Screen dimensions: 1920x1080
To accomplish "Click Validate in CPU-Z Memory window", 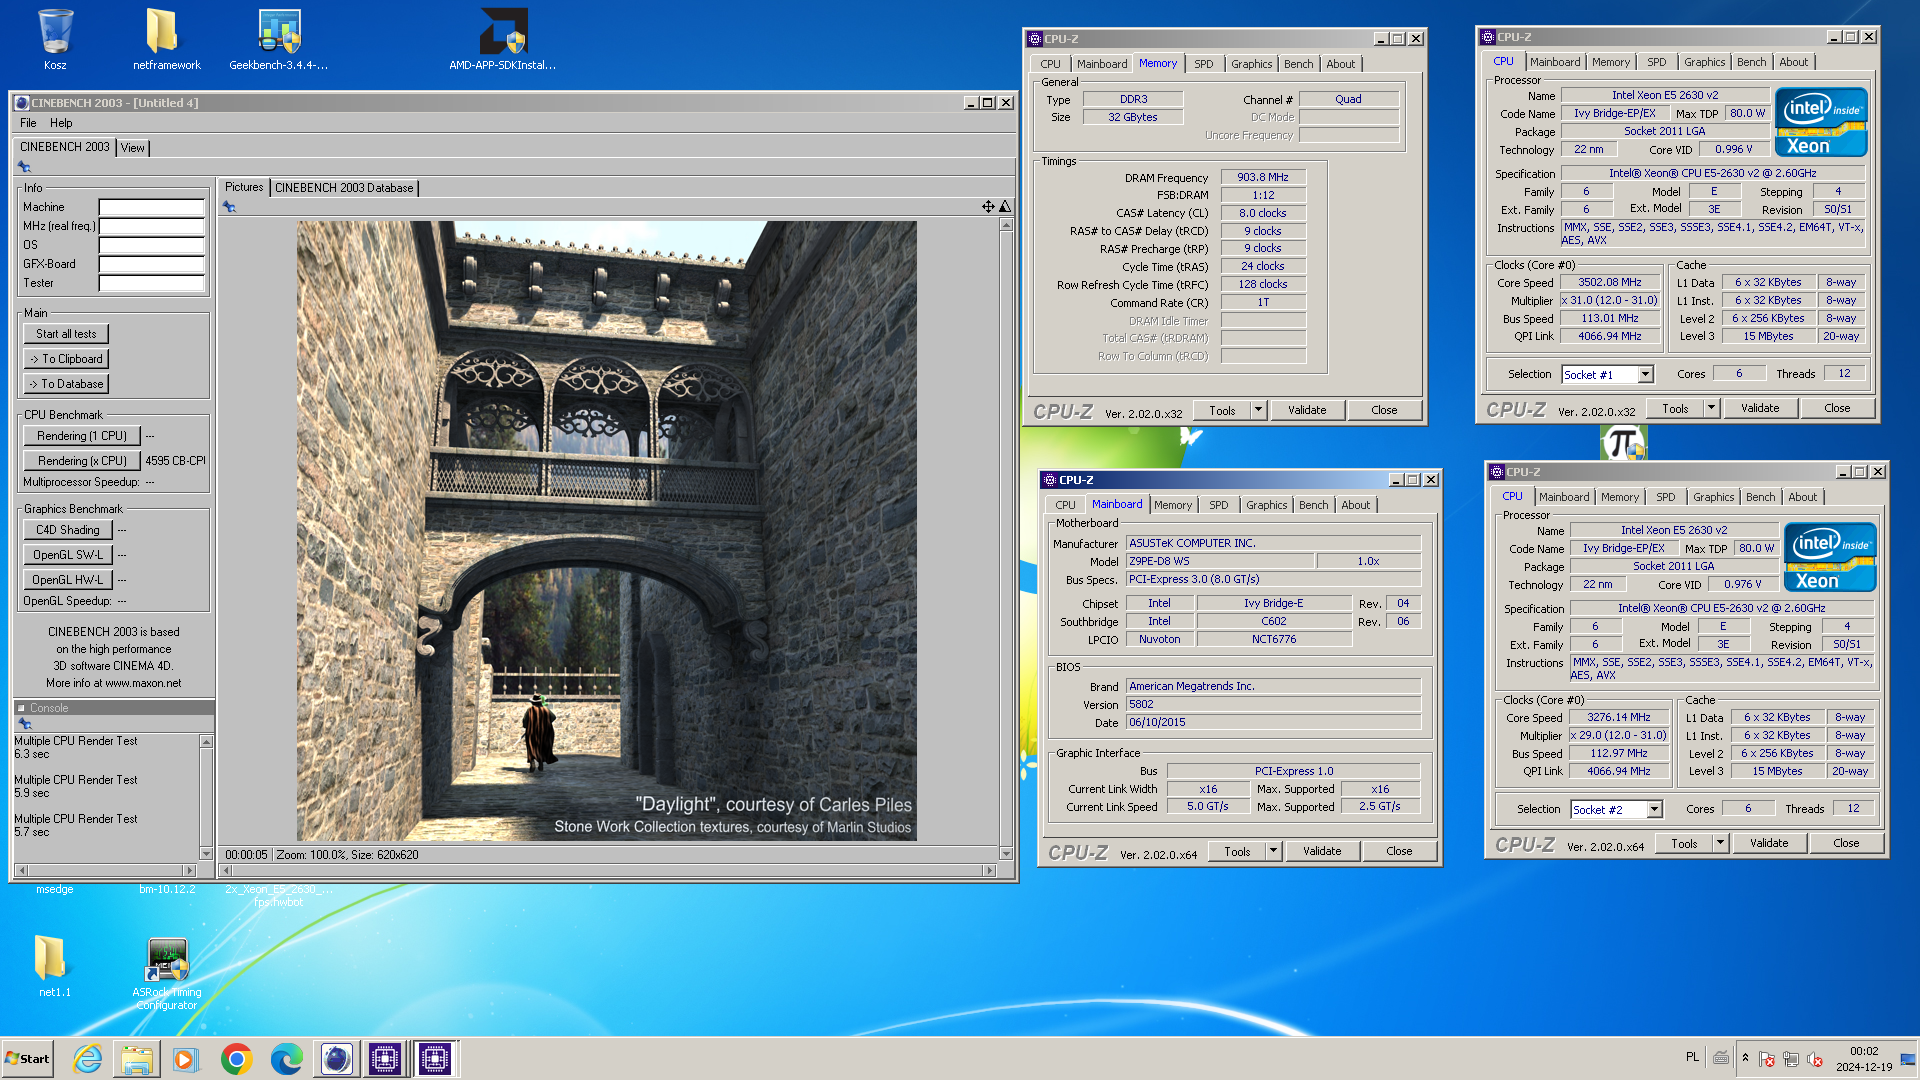I will coord(1307,410).
